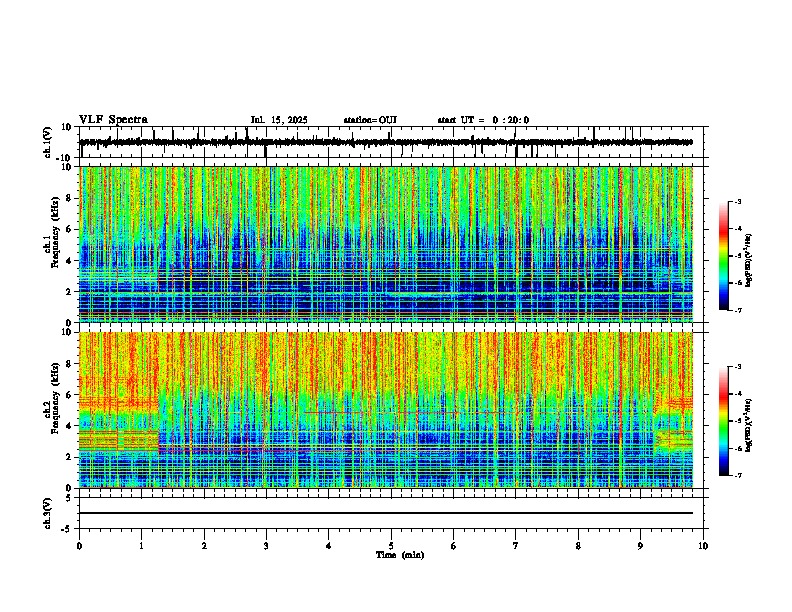Image resolution: width=792 pixels, height=612 pixels.
Task: Click time axis tick label "2"
Action: (204, 546)
